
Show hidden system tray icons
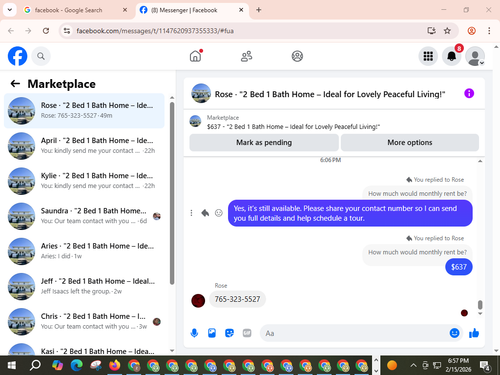(413, 366)
